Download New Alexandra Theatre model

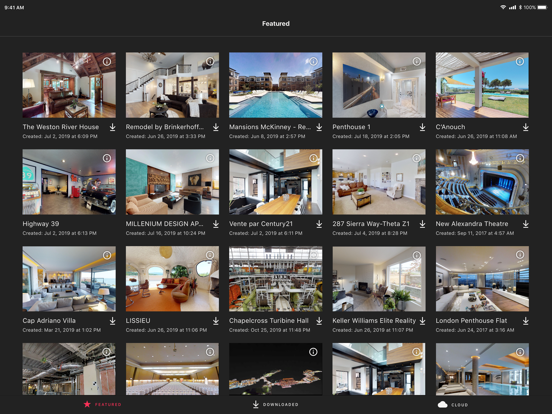pyautogui.click(x=525, y=224)
